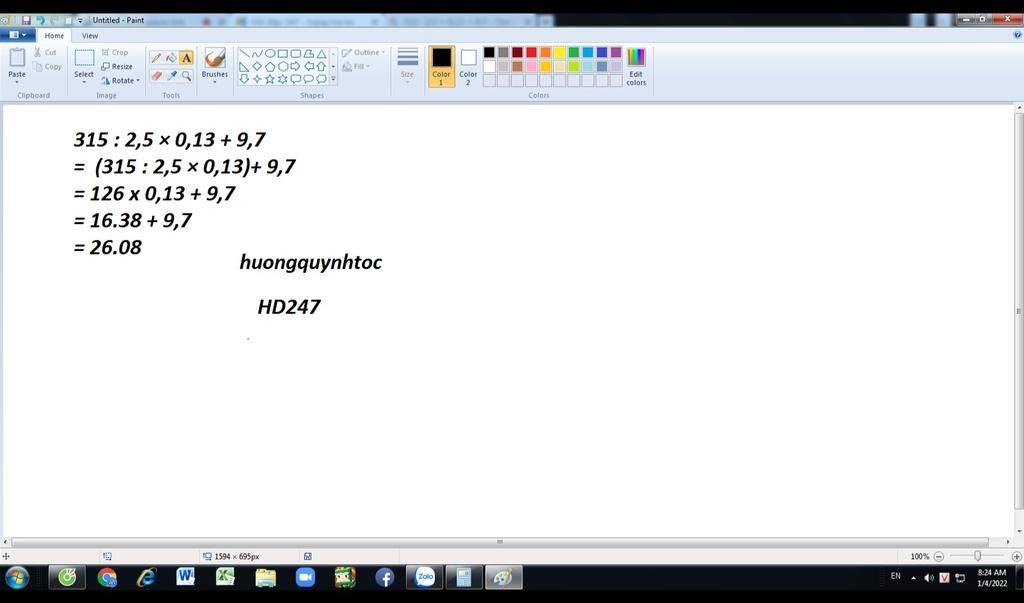Open the Select tool dropdown
This screenshot has width=1024, height=603.
click(84, 82)
